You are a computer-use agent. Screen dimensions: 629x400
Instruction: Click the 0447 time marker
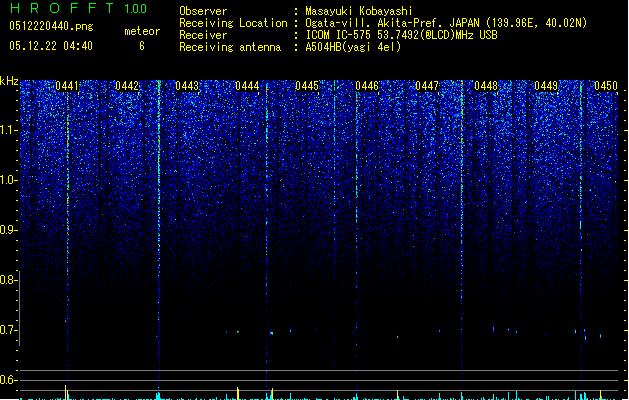point(427,86)
